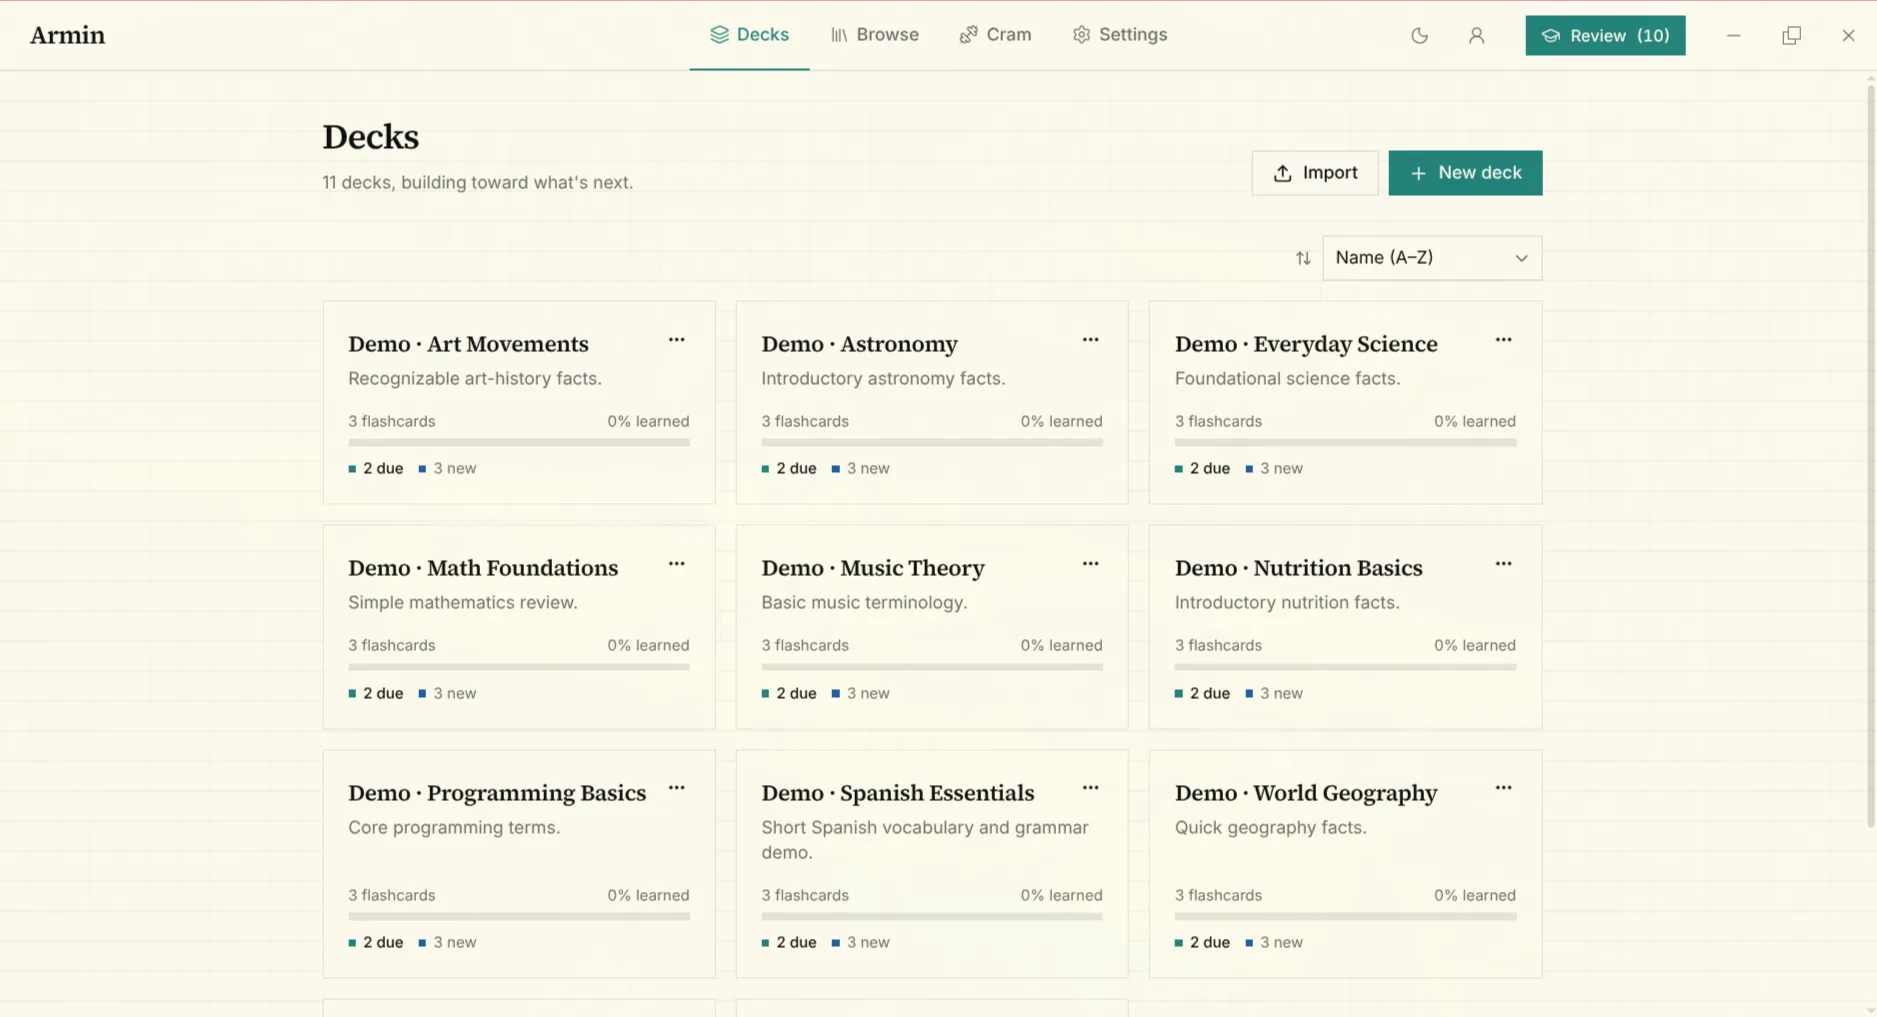The width and height of the screenshot is (1877, 1017).
Task: Click '11 decks, building toward what's next.' subtitle
Action: [477, 183]
